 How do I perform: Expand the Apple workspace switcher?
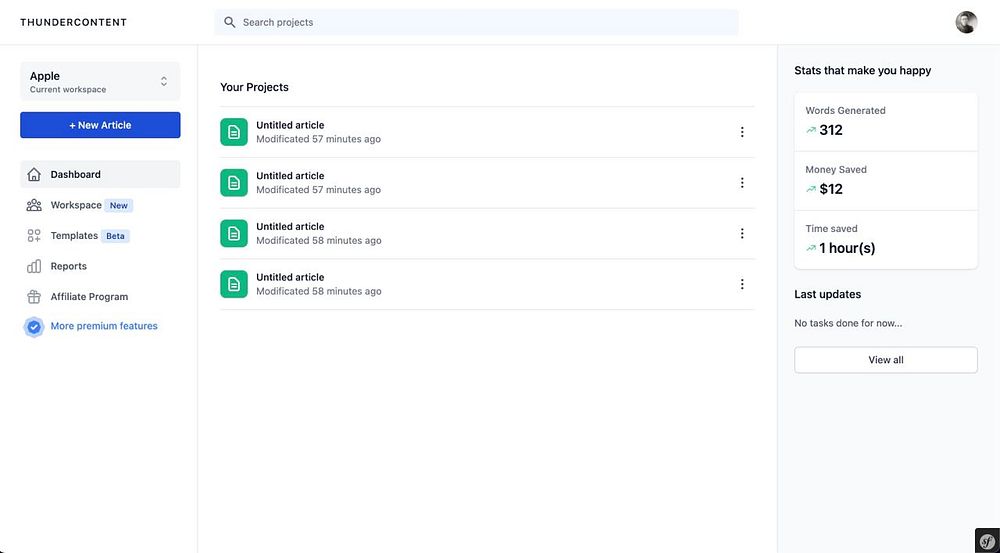coord(100,82)
